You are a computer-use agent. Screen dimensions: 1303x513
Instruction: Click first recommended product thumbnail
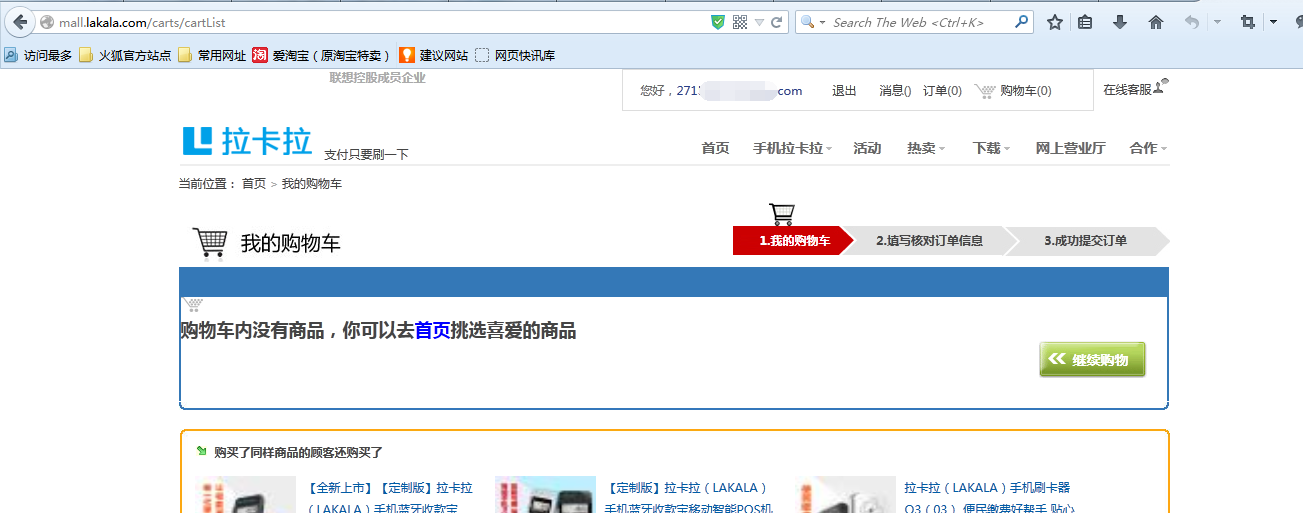click(x=246, y=495)
